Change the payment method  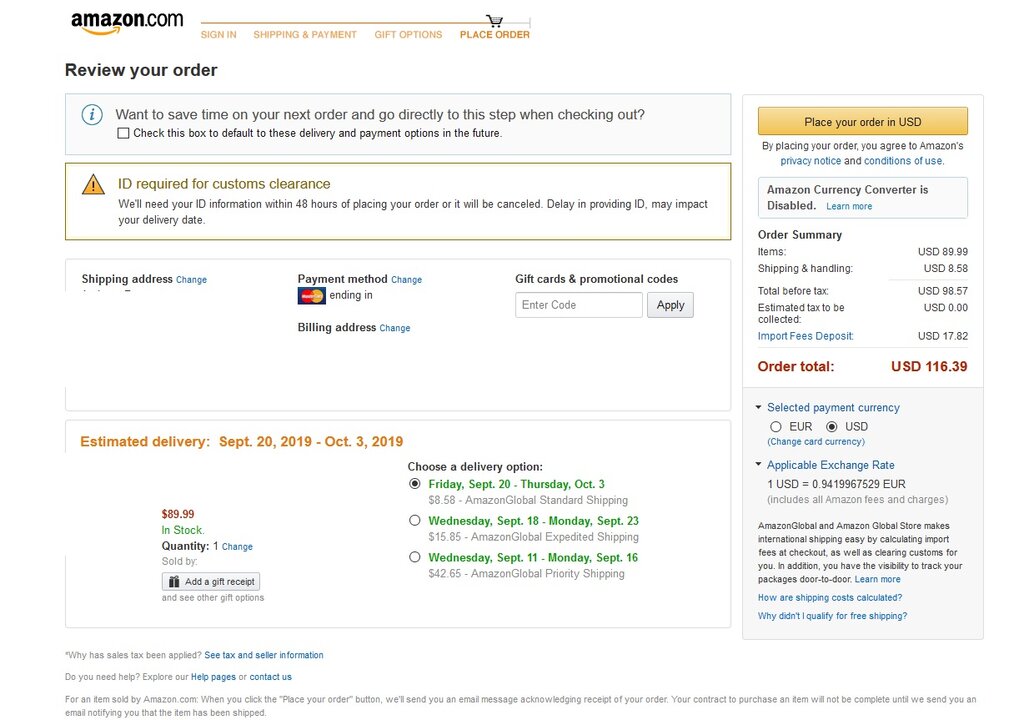point(406,280)
